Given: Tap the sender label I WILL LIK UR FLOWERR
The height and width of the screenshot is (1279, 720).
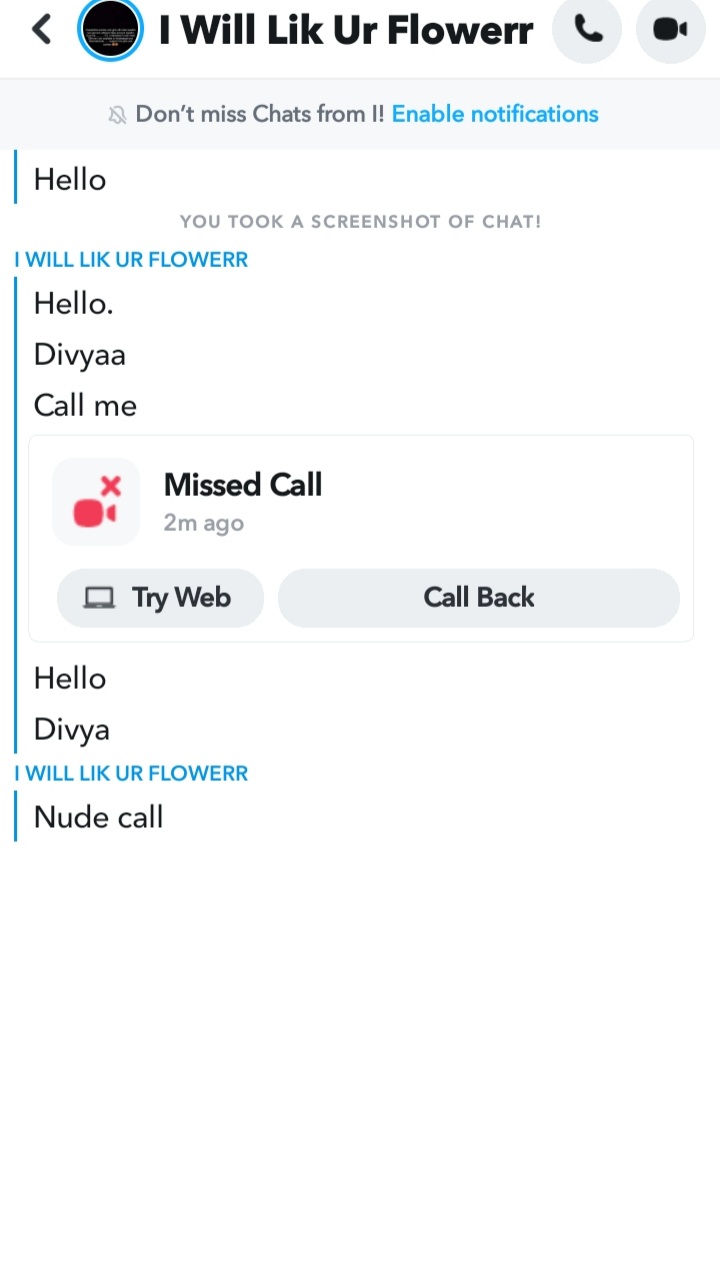Looking at the screenshot, I should (130, 259).
